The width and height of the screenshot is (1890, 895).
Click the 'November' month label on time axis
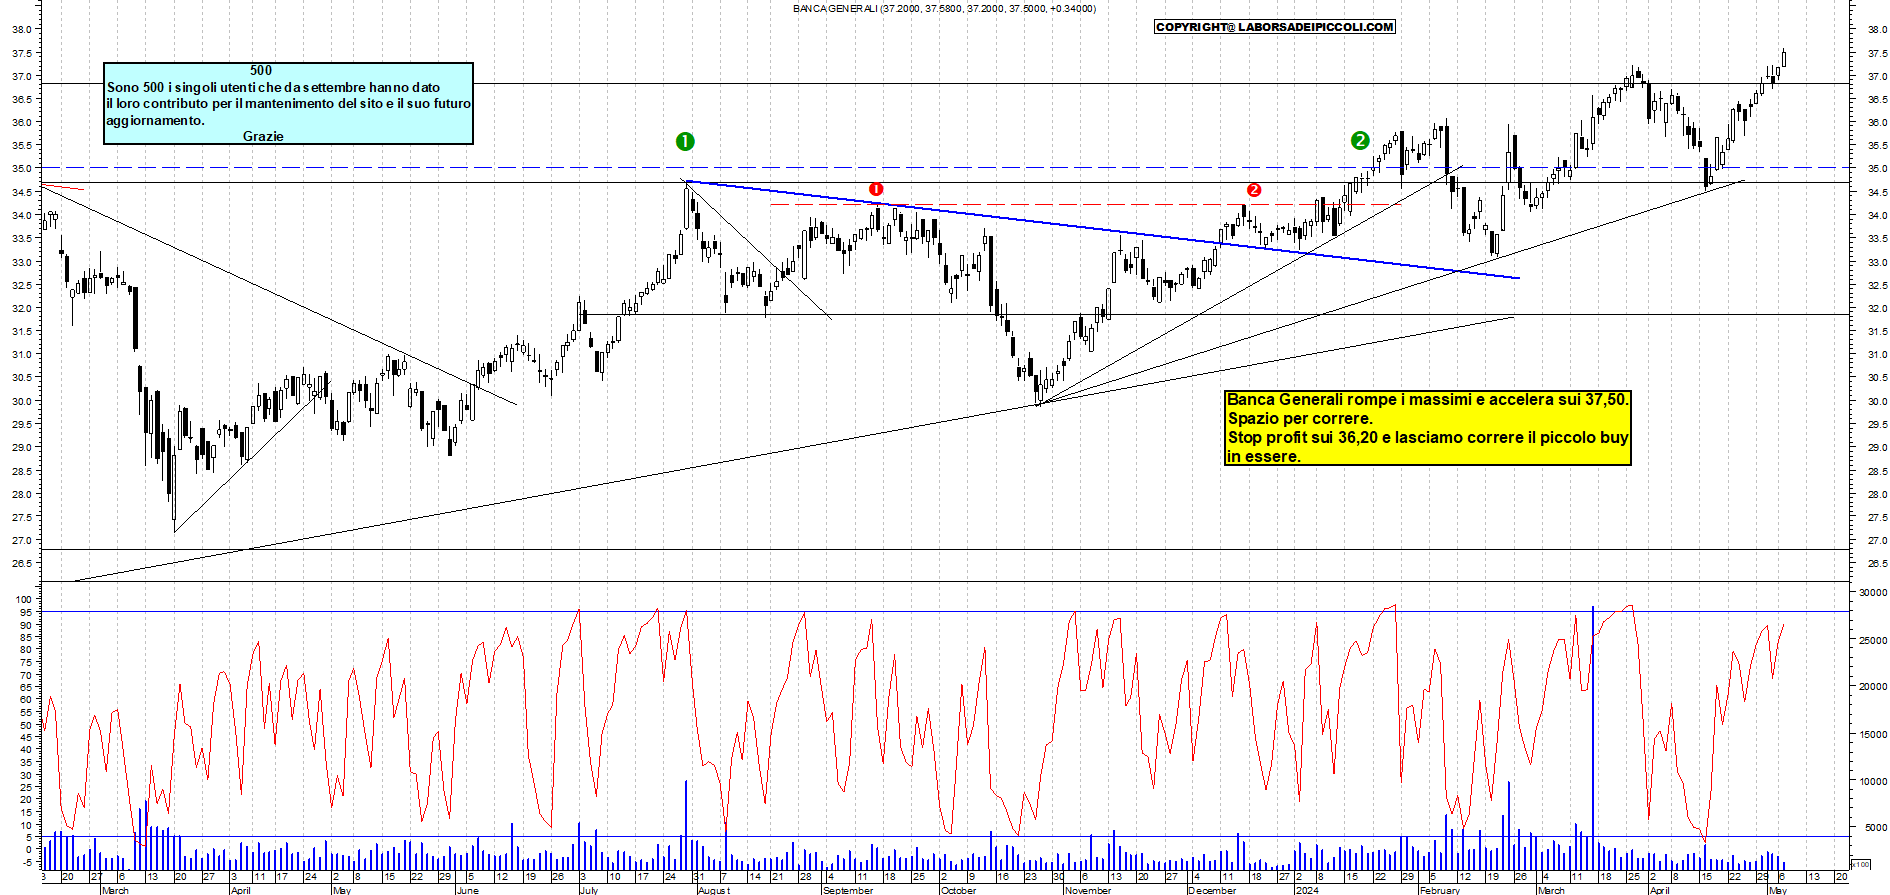(x=1088, y=890)
